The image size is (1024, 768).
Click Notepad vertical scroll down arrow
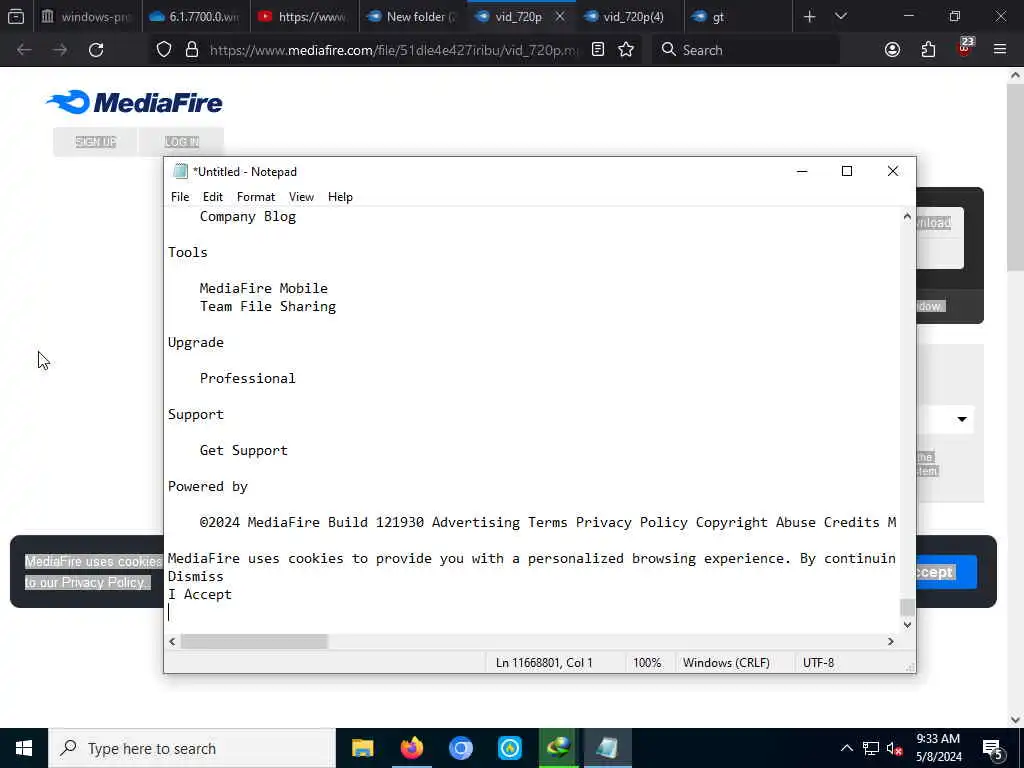click(x=906, y=625)
